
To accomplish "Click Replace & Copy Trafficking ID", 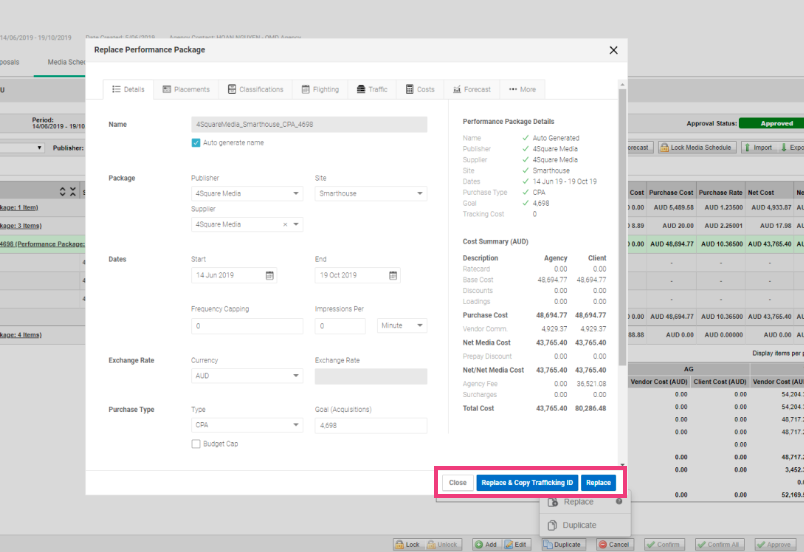I will 527,483.
